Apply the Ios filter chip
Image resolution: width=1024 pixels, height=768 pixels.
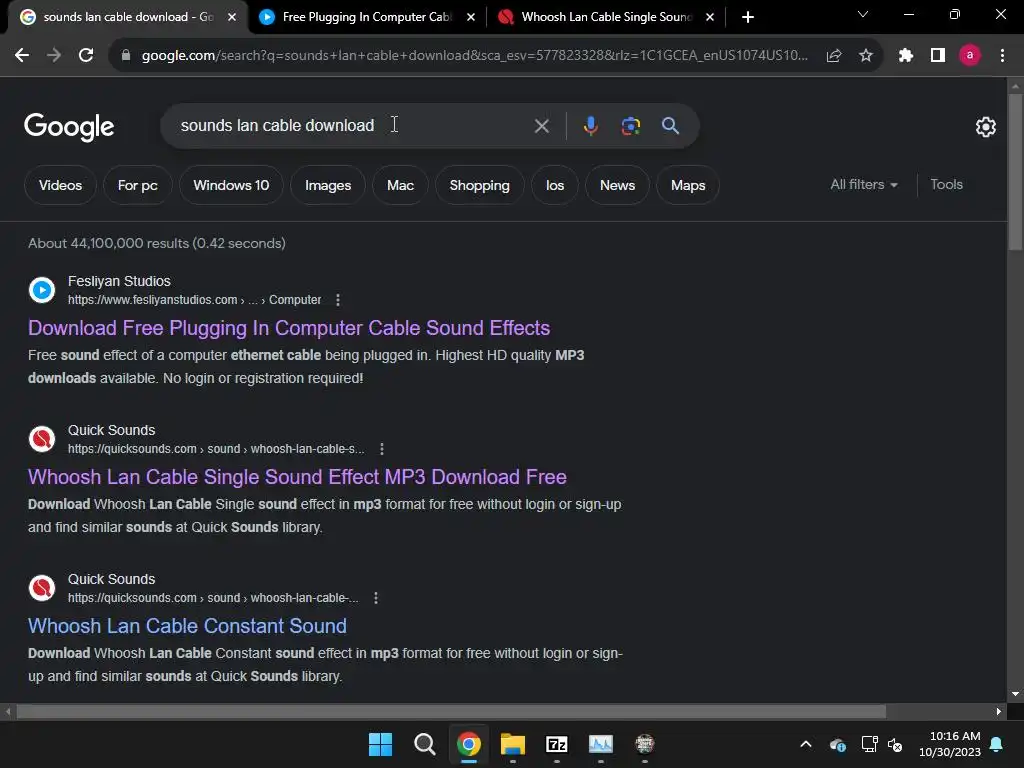[x=555, y=185]
